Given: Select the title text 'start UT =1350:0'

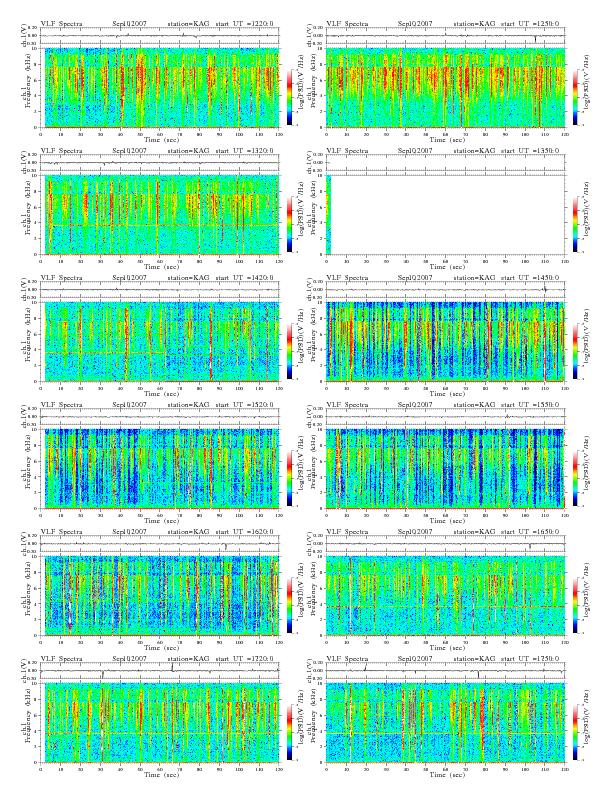Looking at the screenshot, I should (x=531, y=151).
